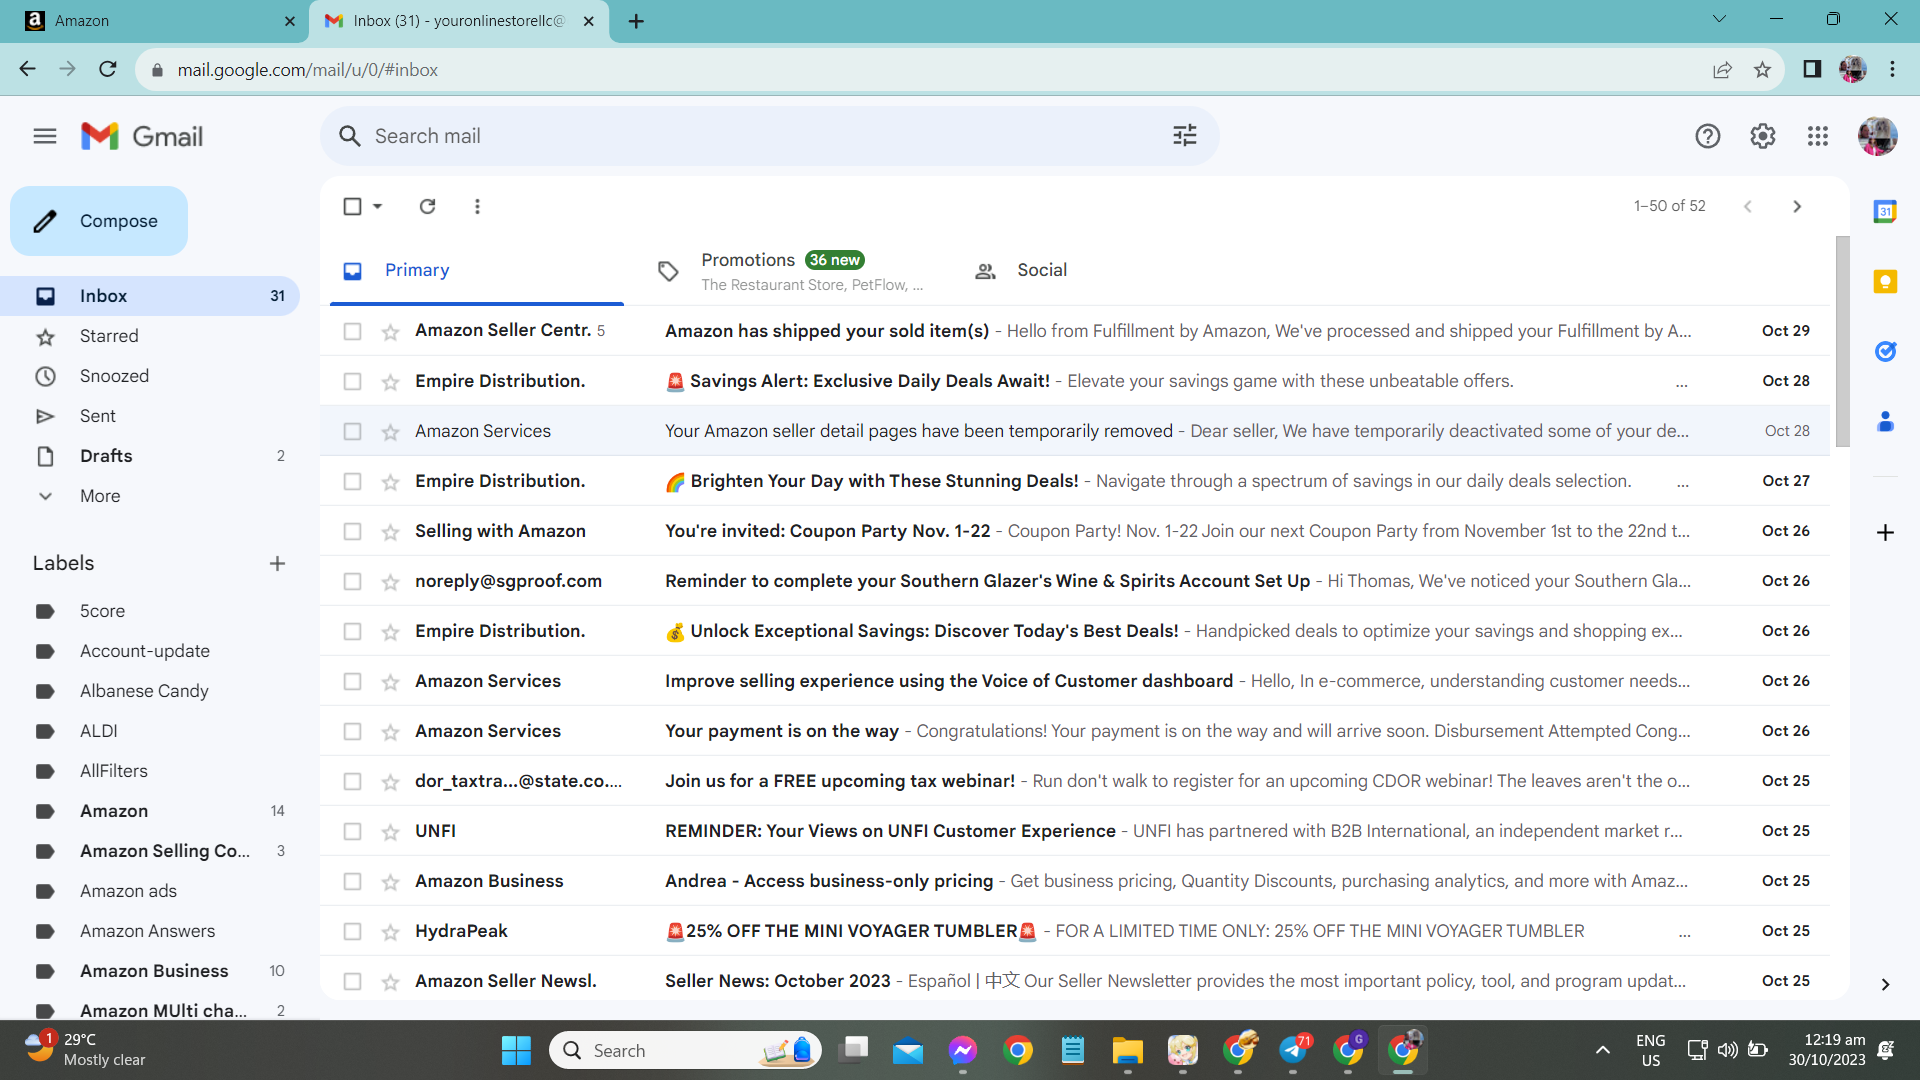Star the Amazon Seller Central shipped email
1920x1080 pixels.
[x=390, y=332]
